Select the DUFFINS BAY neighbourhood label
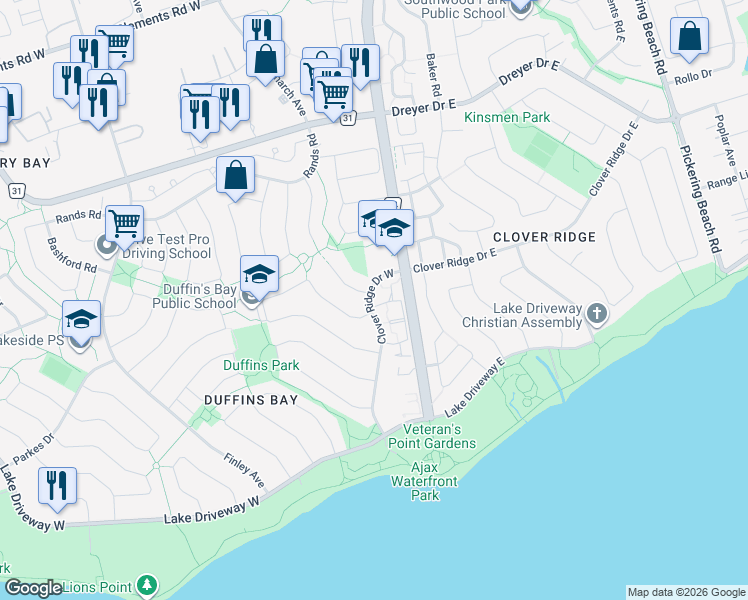This screenshot has width=748, height=600. (x=251, y=400)
